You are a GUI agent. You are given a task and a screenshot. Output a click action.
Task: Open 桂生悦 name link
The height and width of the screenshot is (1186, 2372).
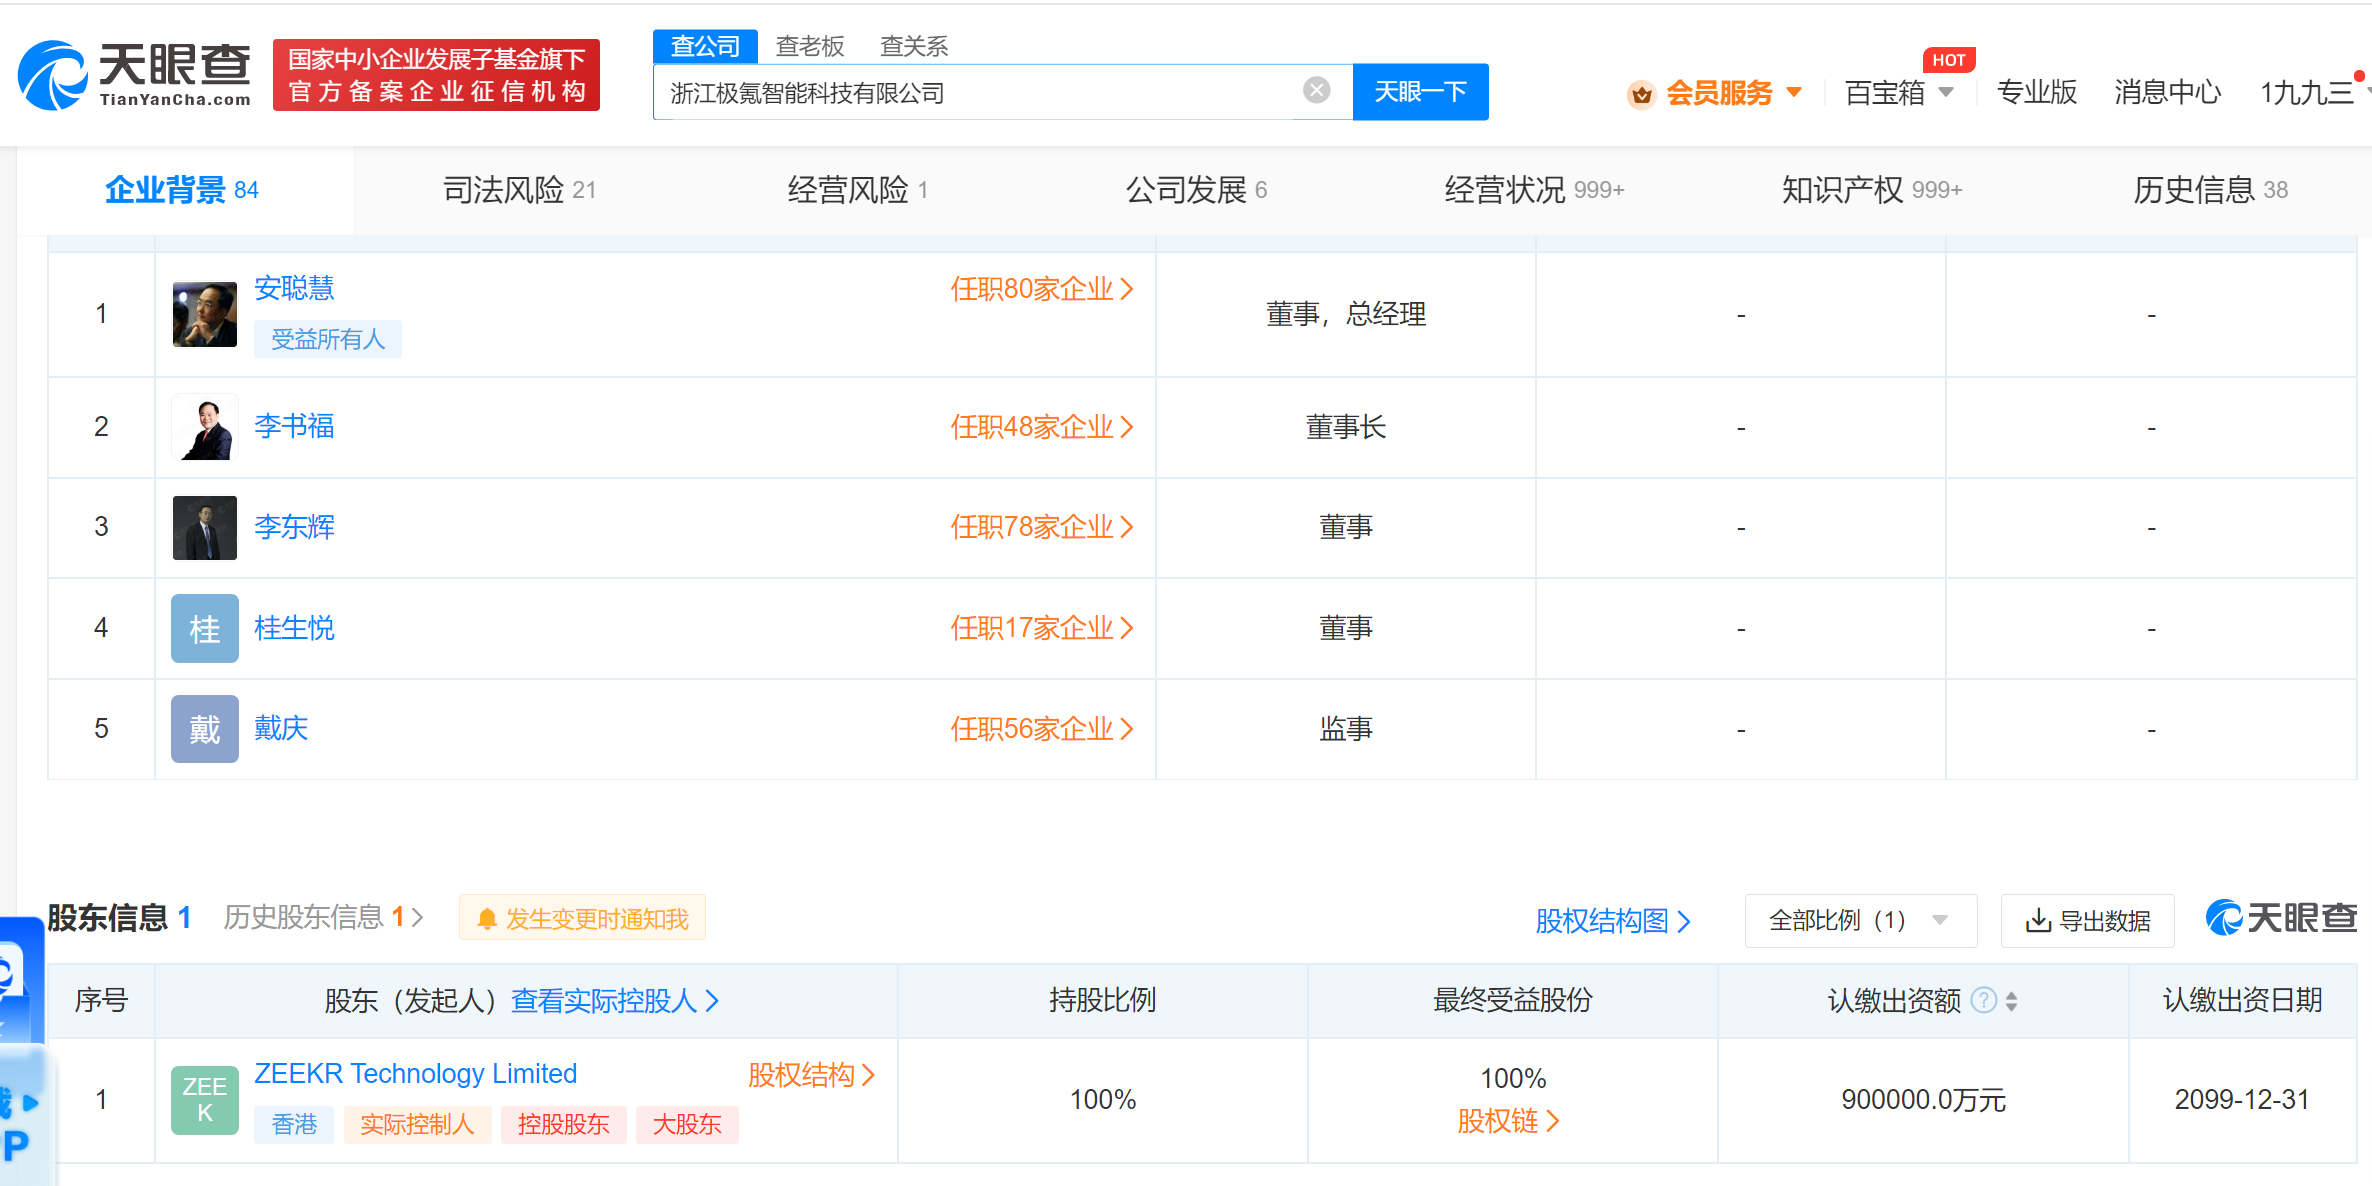pyautogui.click(x=294, y=628)
